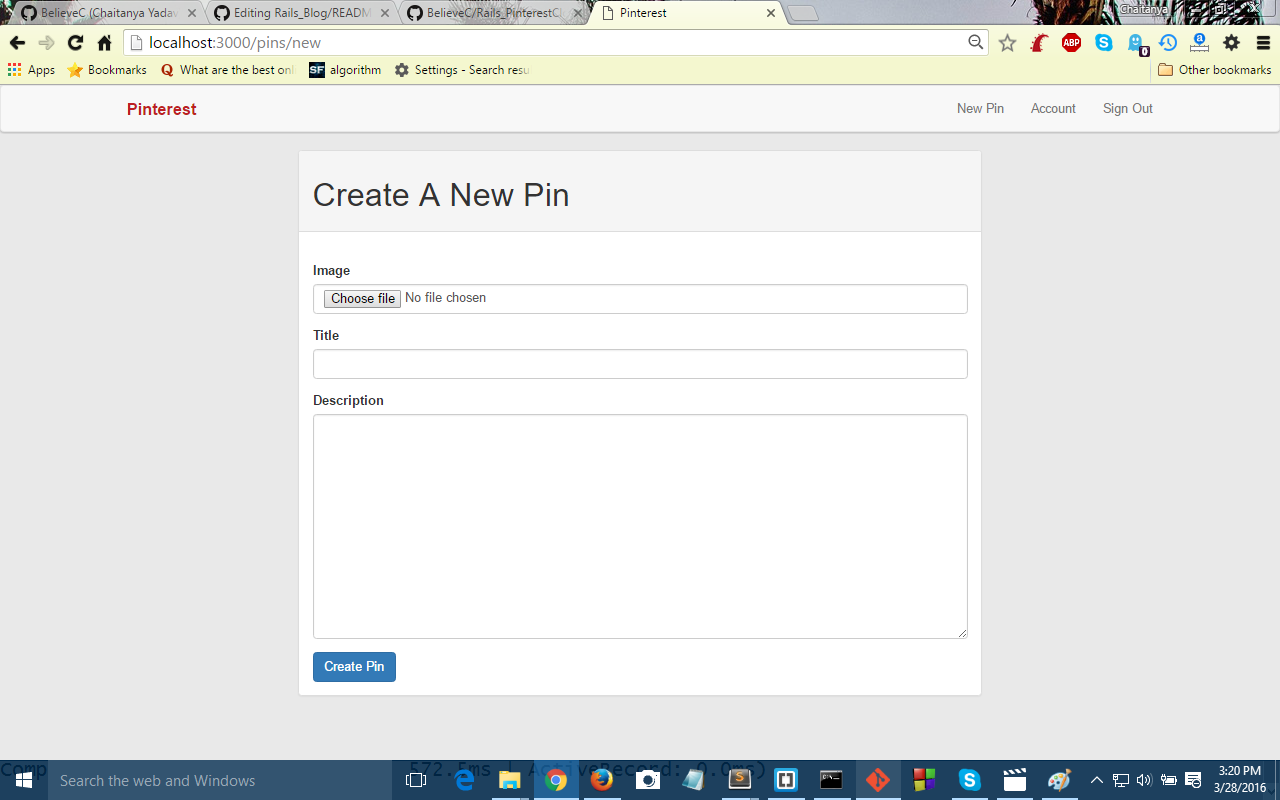Open the Action Center notifications icon
Image resolution: width=1280 pixels, height=800 pixels.
[x=1193, y=780]
